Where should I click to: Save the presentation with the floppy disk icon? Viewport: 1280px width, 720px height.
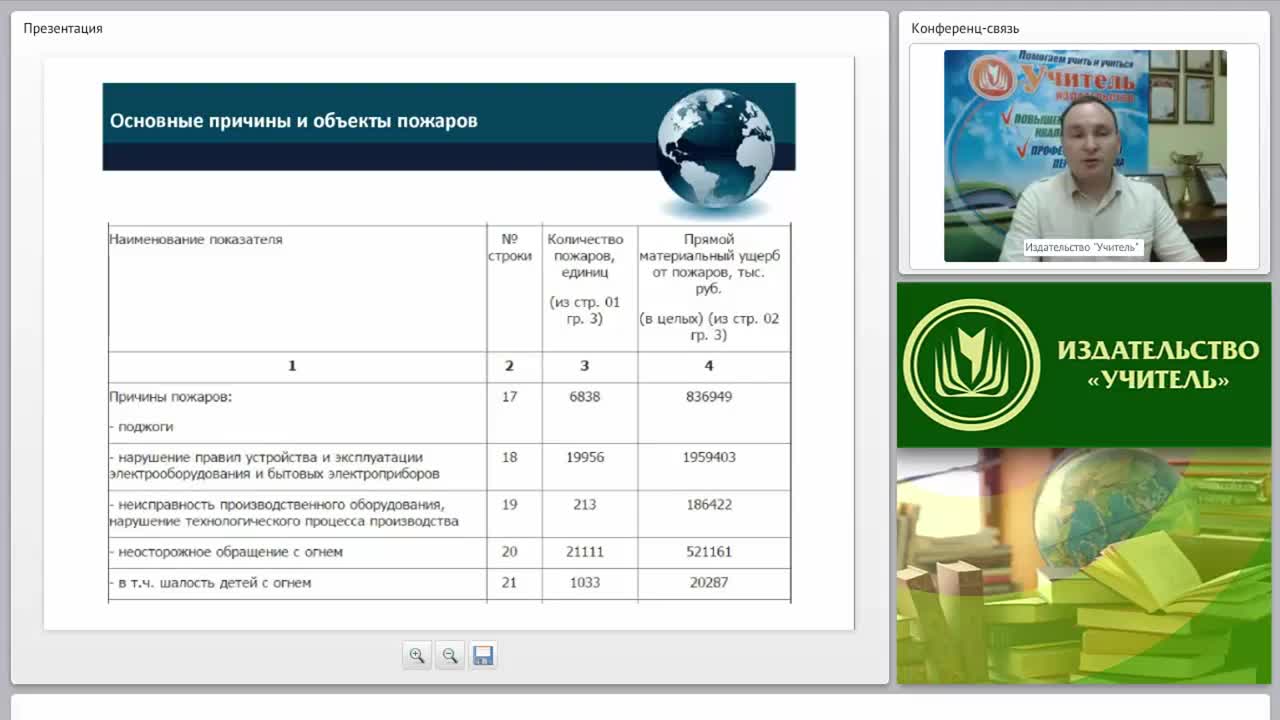[483, 656]
